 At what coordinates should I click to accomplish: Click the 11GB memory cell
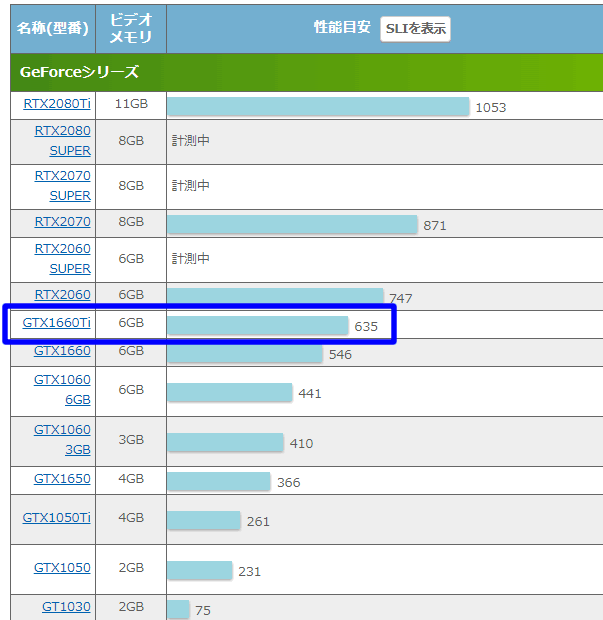pyautogui.click(x=131, y=104)
